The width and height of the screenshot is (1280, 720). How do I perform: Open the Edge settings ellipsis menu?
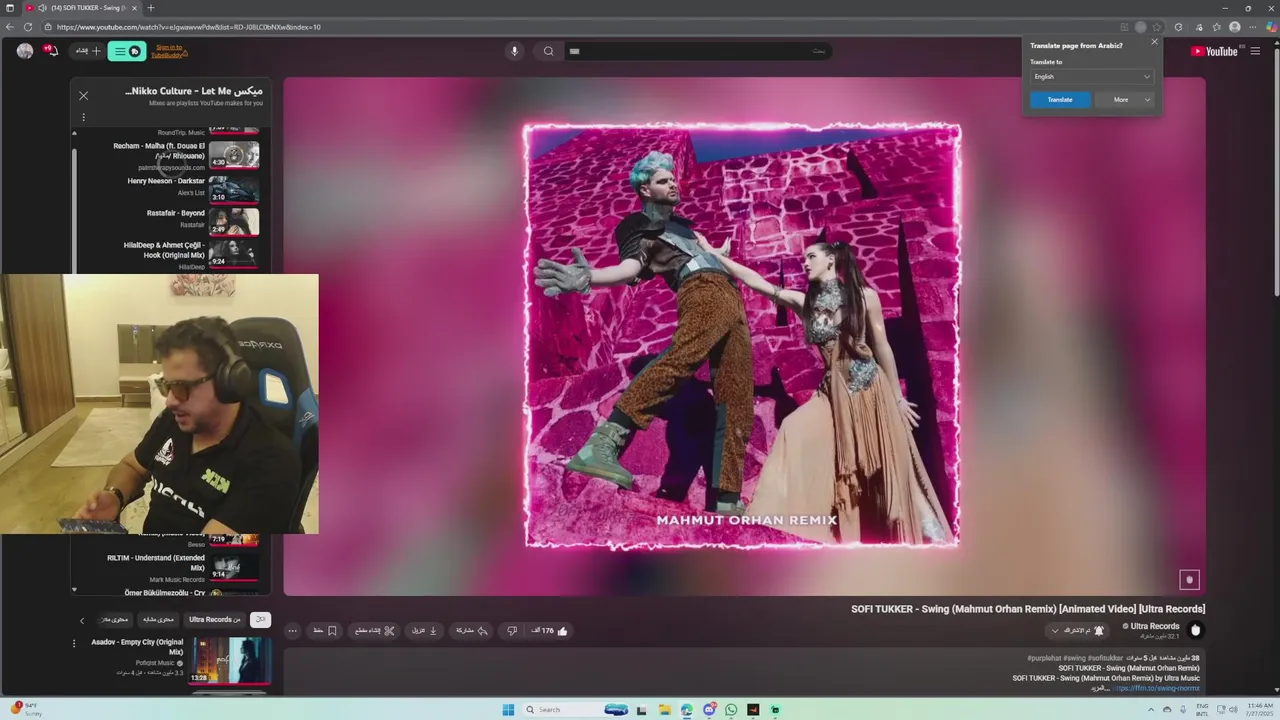(x=1253, y=27)
